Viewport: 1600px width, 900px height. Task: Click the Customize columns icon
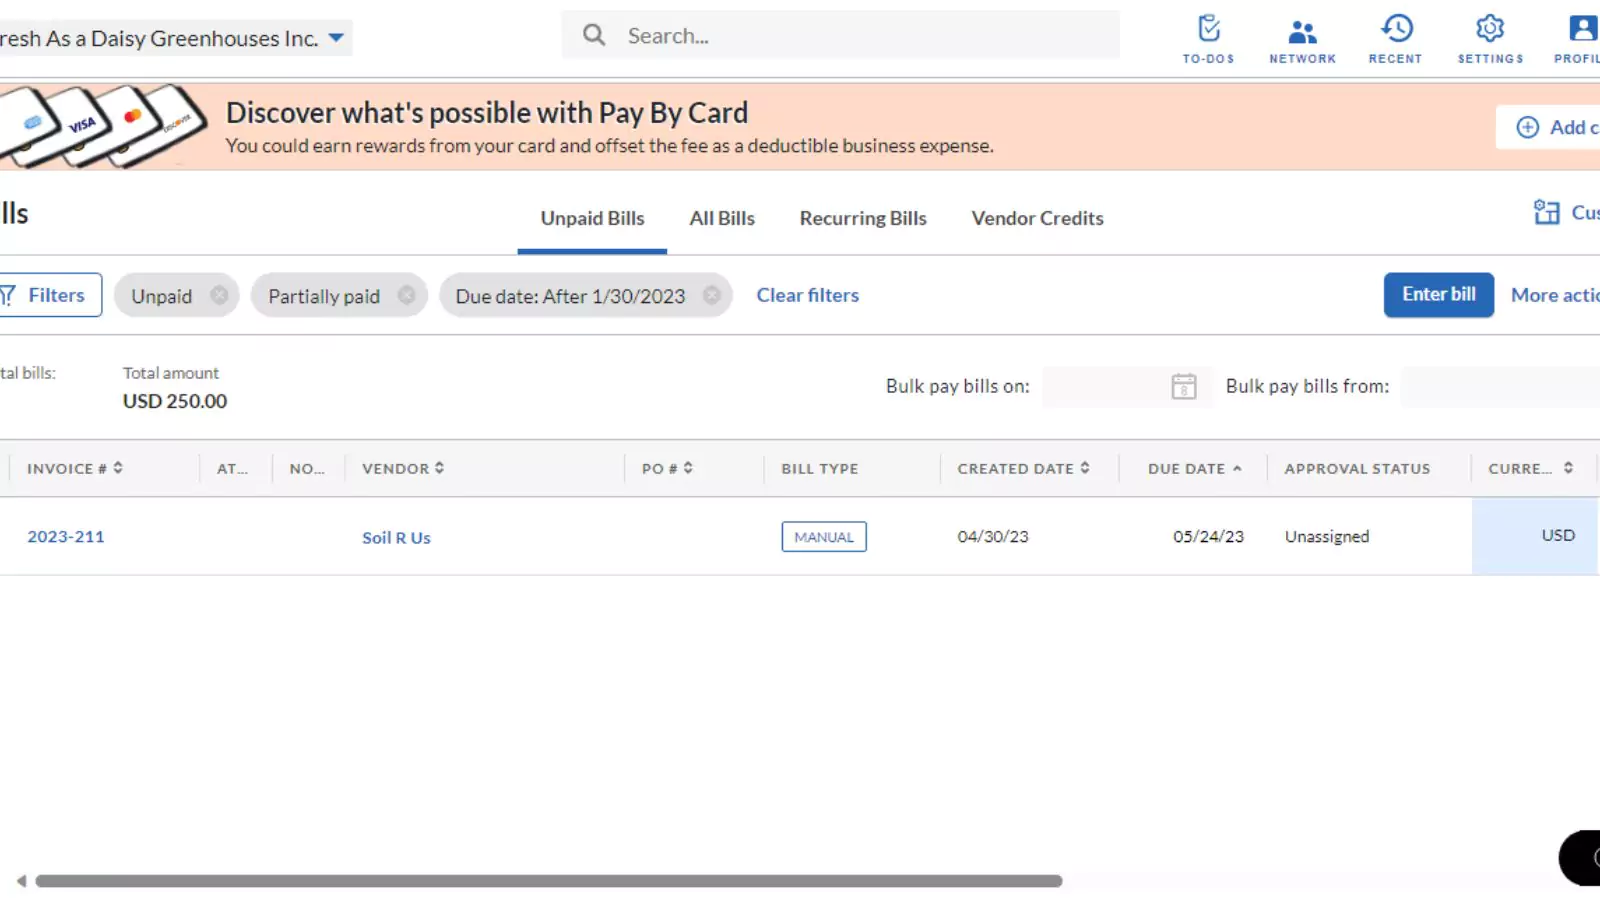point(1546,212)
